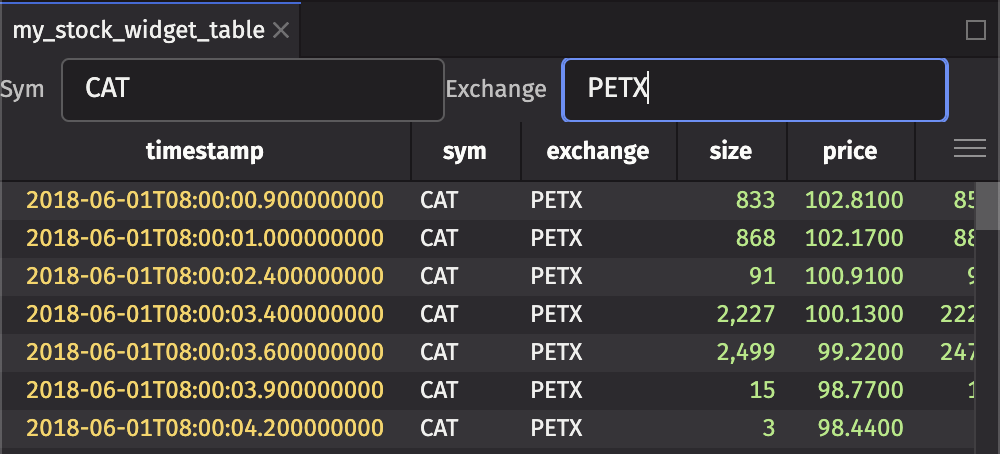Select the exchange column header
Viewport: 1000px width, 454px height.
click(x=598, y=151)
